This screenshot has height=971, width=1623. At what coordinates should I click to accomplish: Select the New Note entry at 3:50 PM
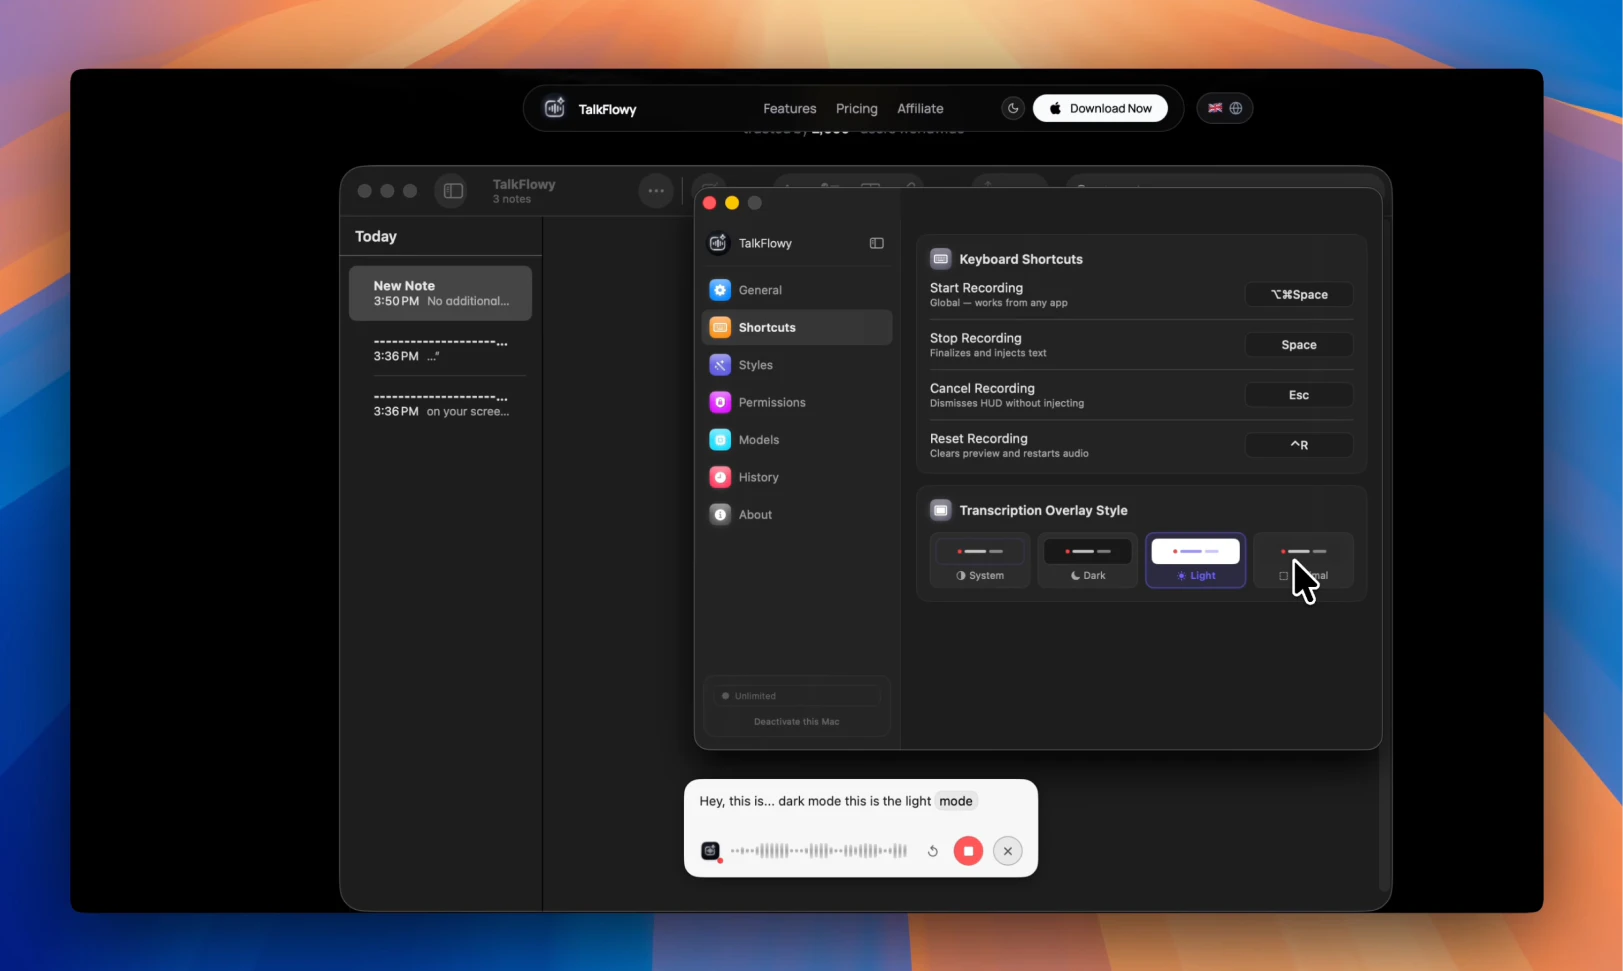pos(440,293)
